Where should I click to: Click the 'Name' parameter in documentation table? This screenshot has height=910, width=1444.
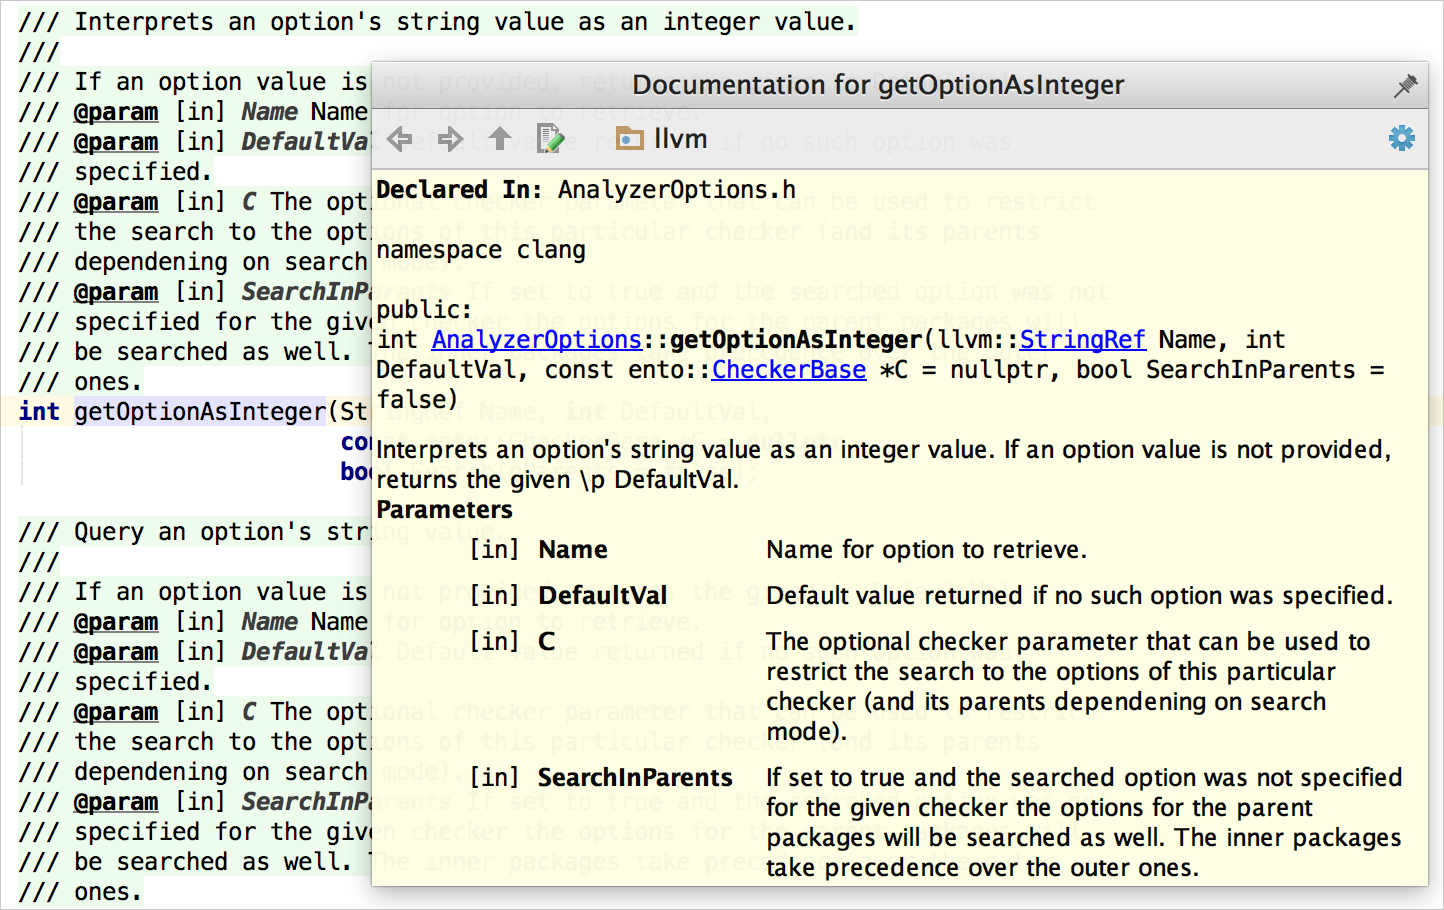pyautogui.click(x=572, y=550)
